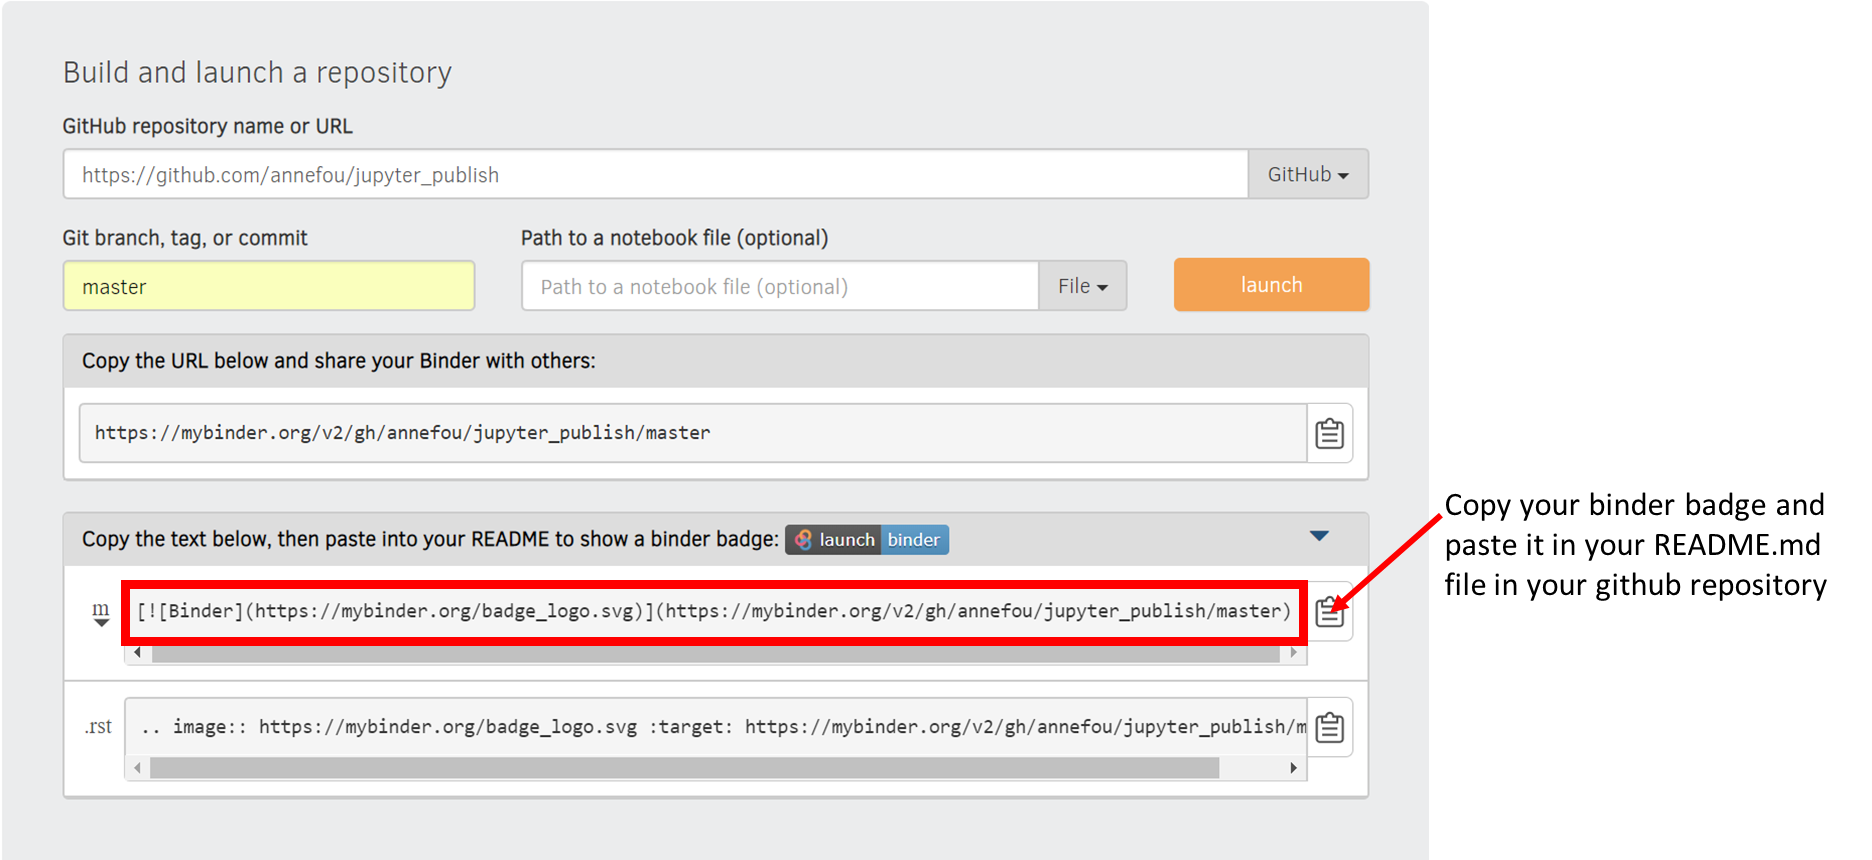Screen dimensions: 1872x860
Task: Click the markdown horizontal scrollbar thumb
Action: 716,653
